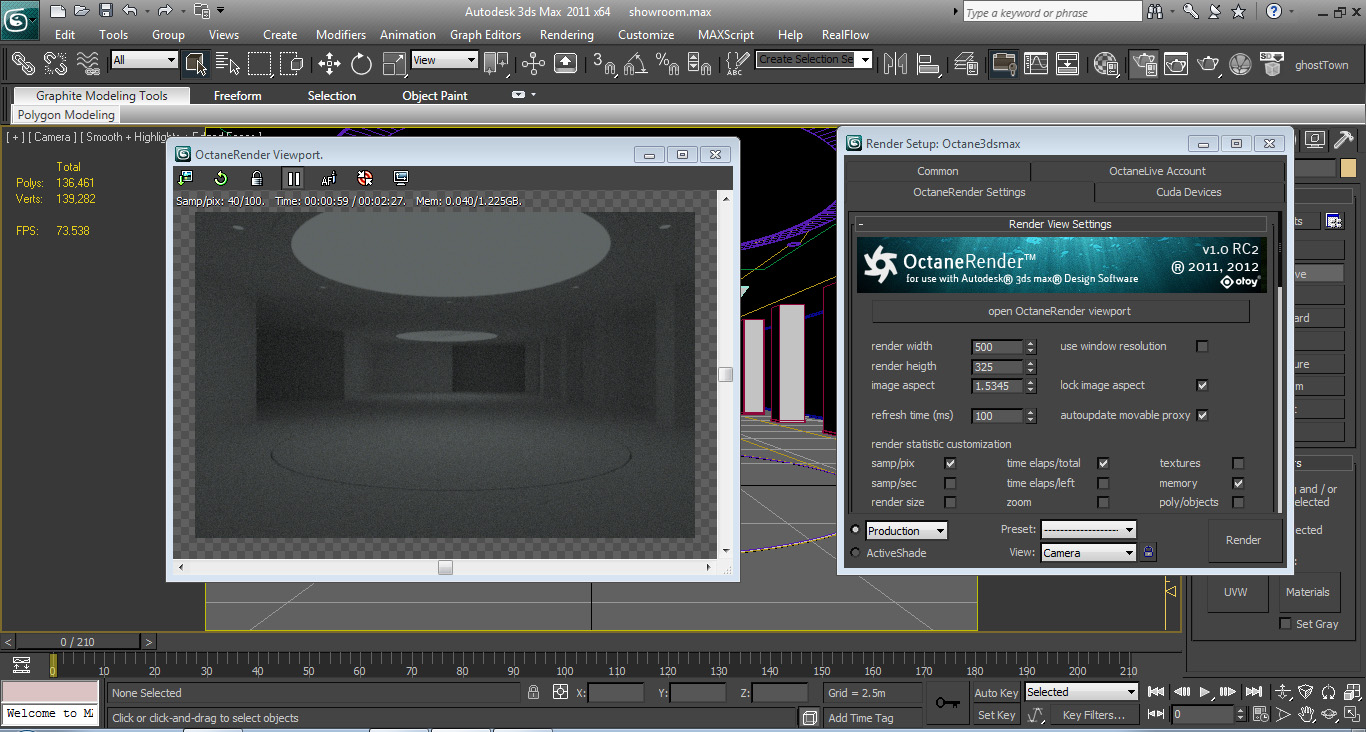Select the ActiveShade radio button
Screen dimensions: 1366x732
coord(855,553)
